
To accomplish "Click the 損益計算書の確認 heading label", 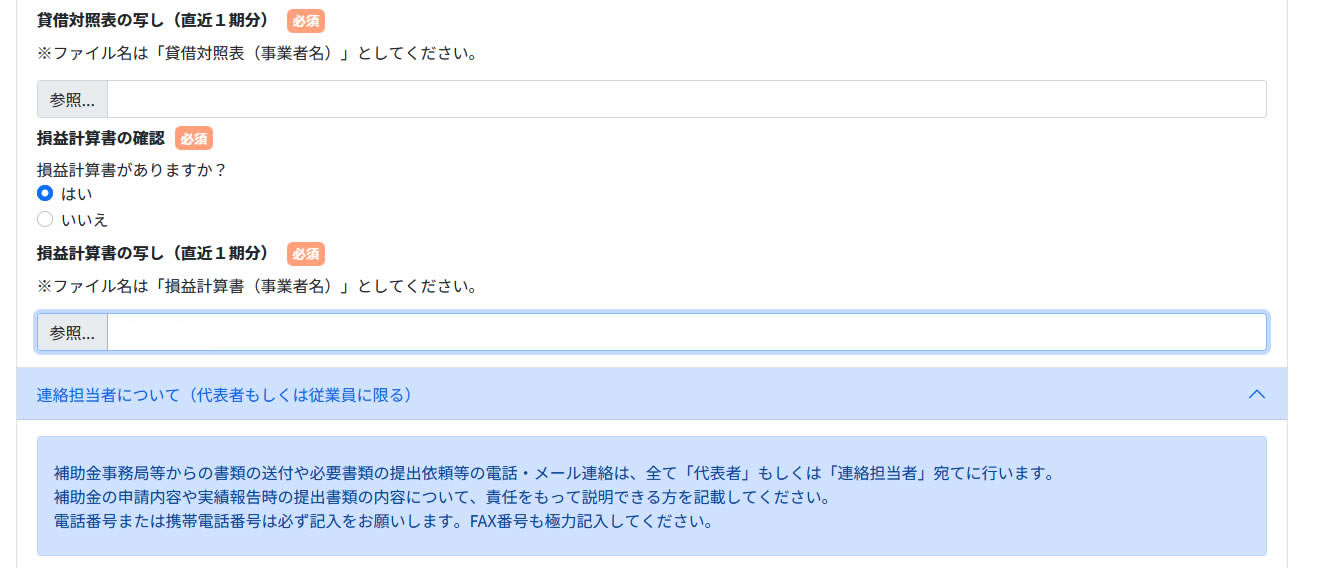I will coord(100,138).
